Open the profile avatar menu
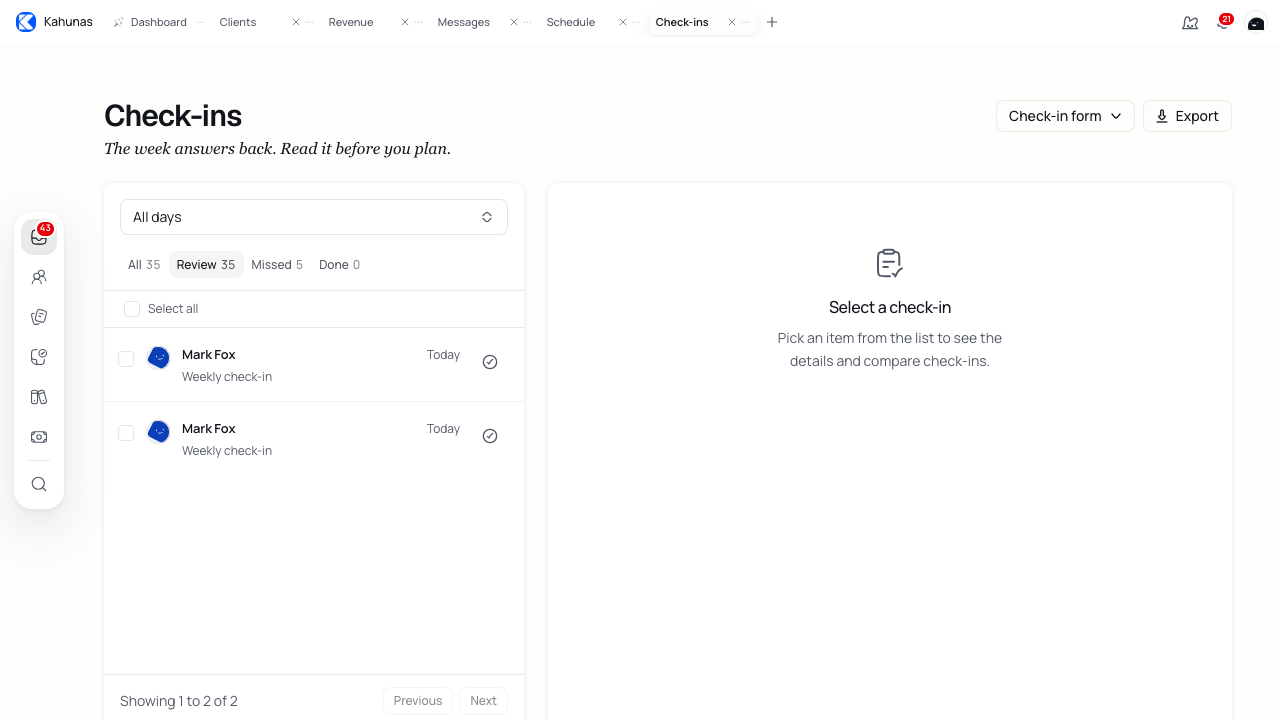The image size is (1280, 720). pos(1256,22)
